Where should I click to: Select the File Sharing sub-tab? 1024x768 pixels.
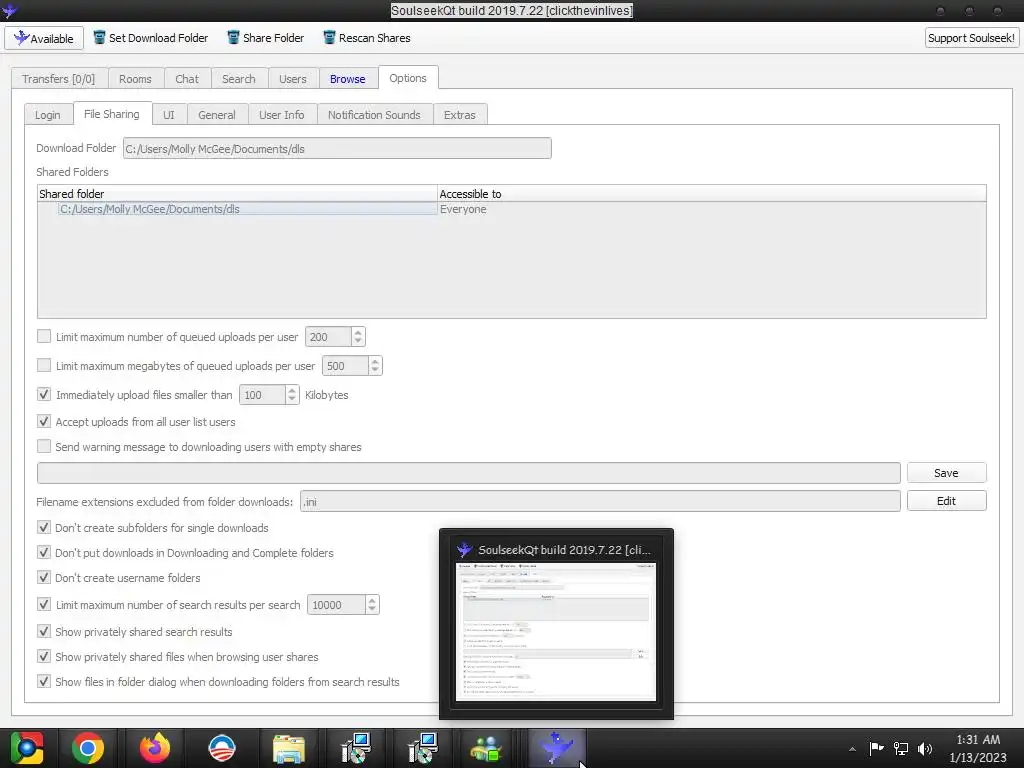(x=112, y=114)
